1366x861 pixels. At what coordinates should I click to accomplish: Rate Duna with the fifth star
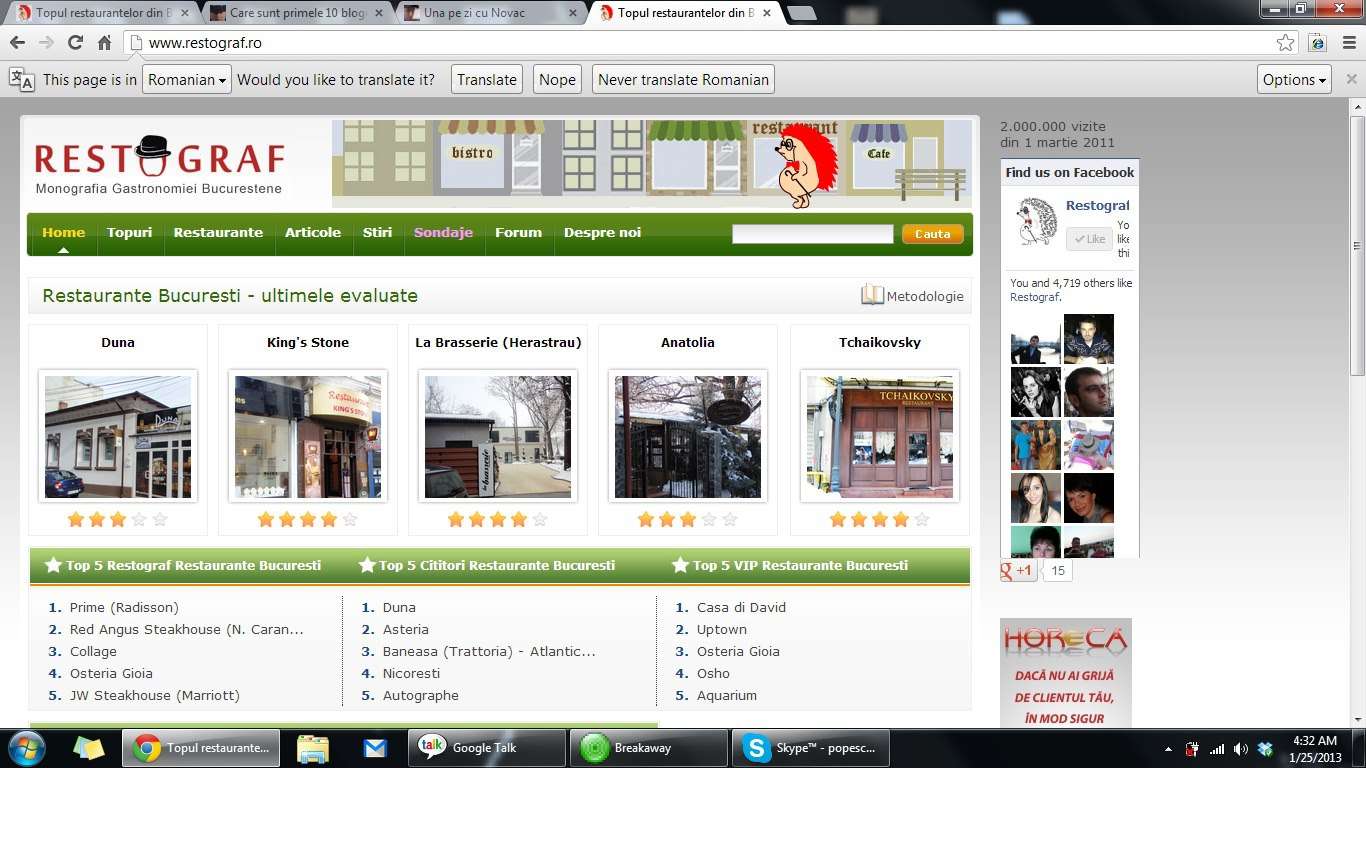click(160, 520)
